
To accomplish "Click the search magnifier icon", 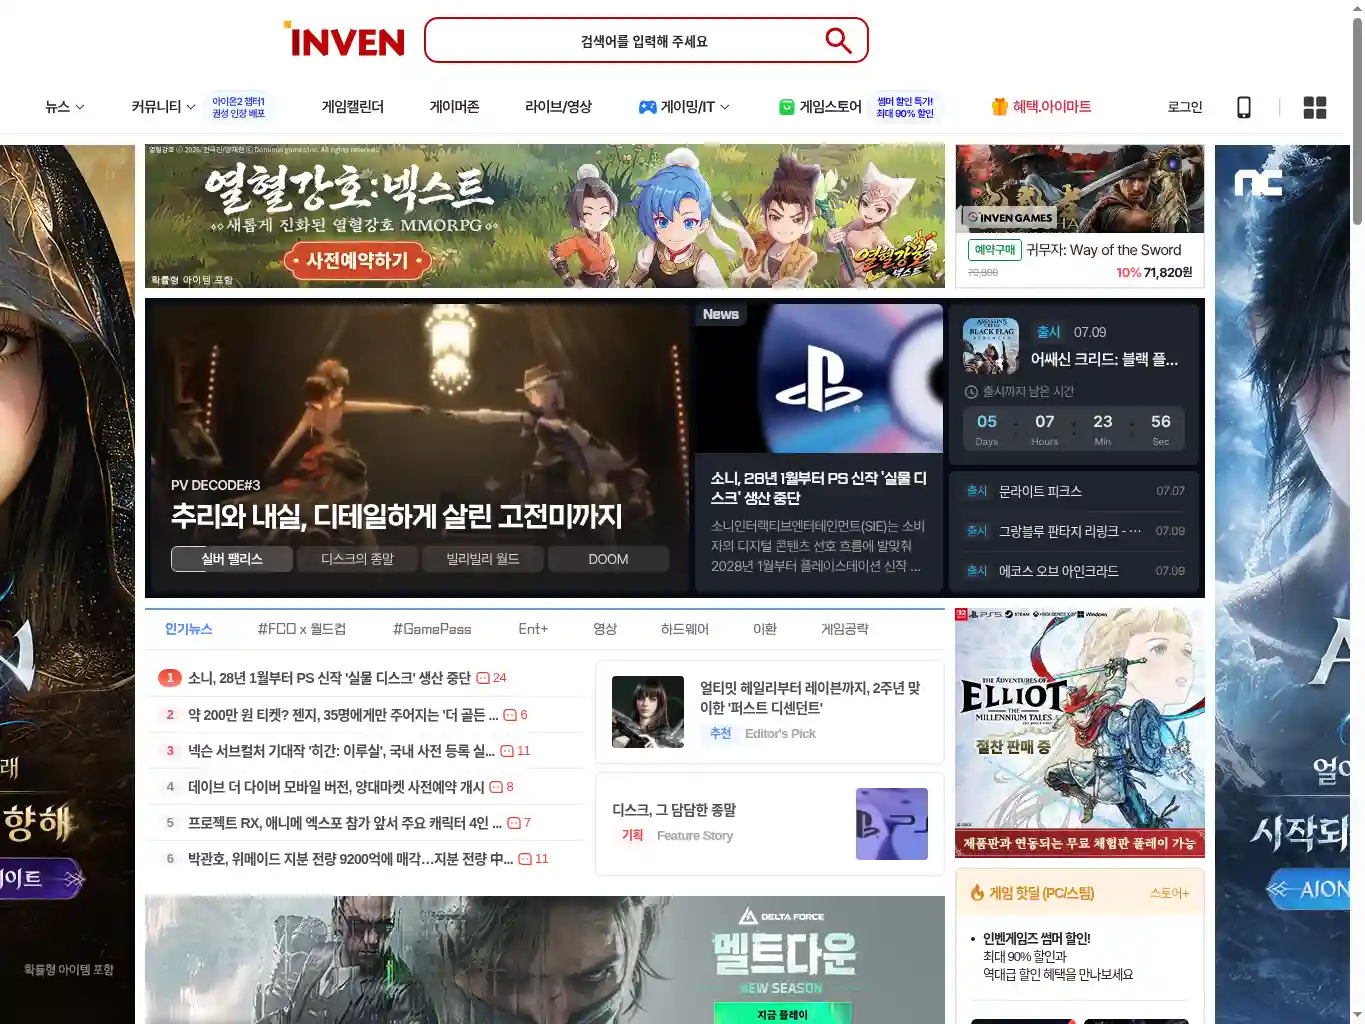I will [x=838, y=40].
